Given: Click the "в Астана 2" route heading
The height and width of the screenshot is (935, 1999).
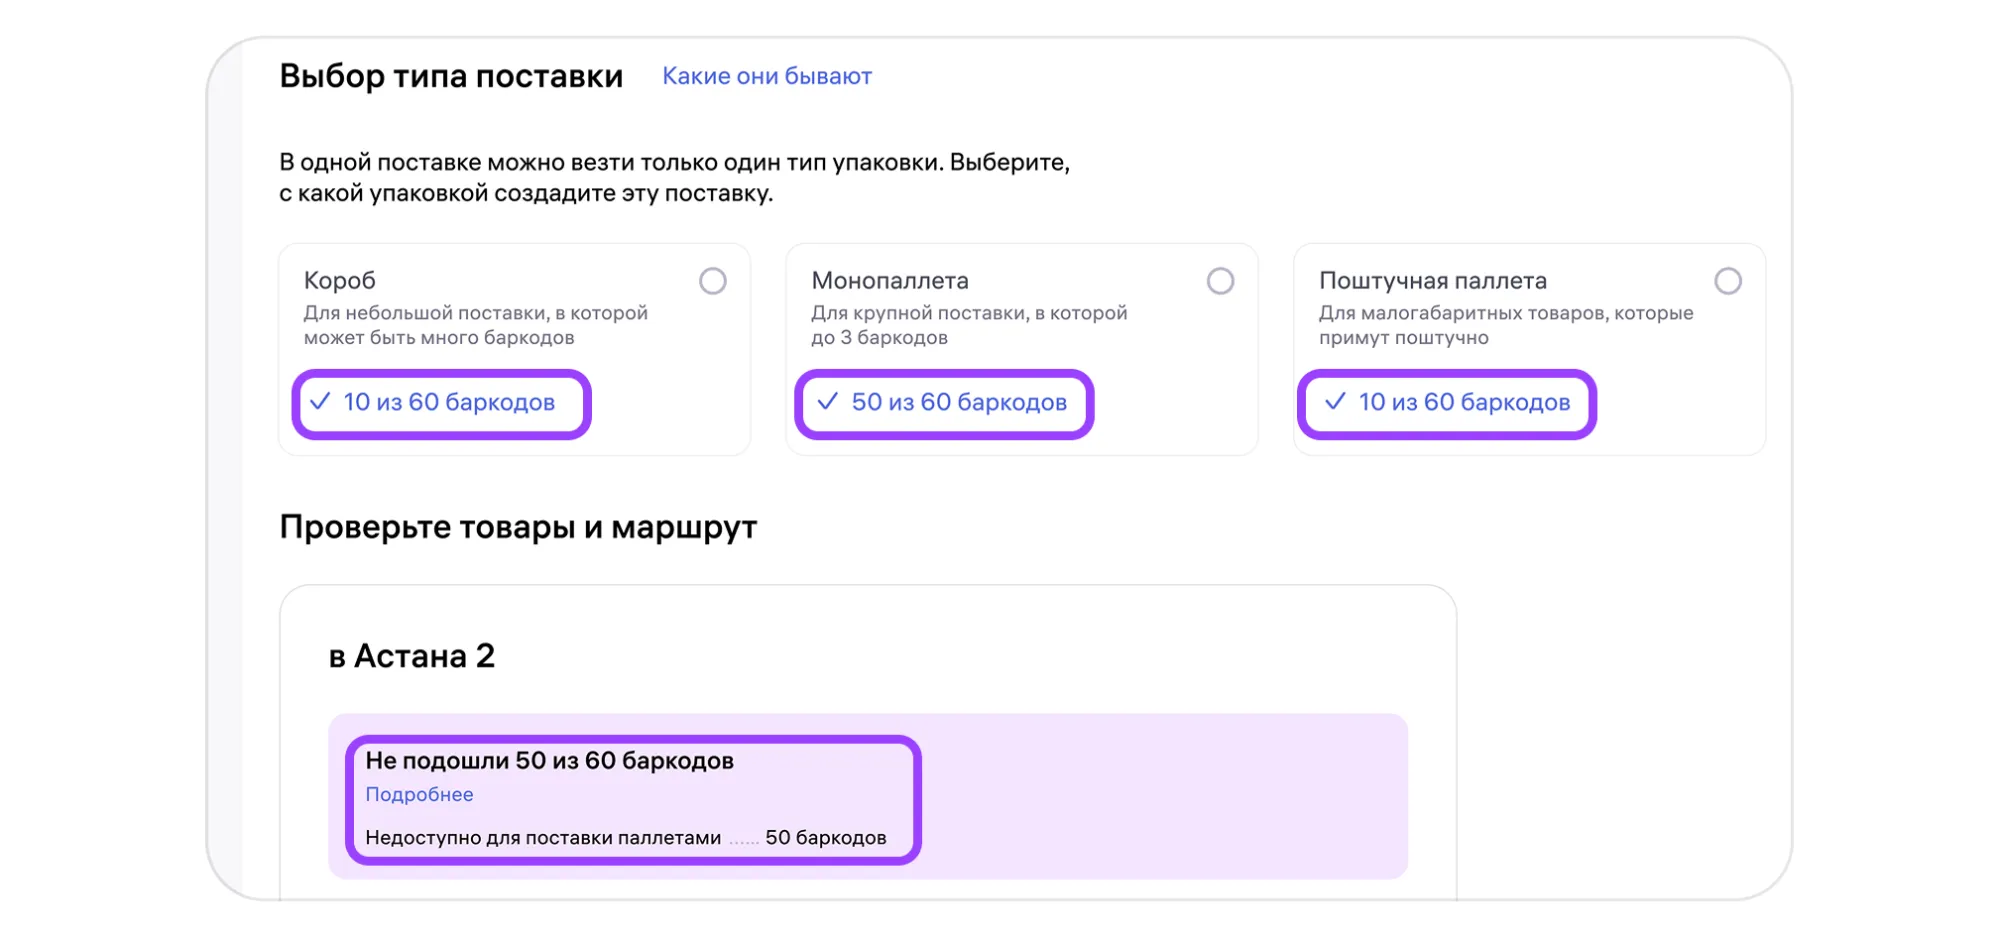Looking at the screenshot, I should point(412,656).
